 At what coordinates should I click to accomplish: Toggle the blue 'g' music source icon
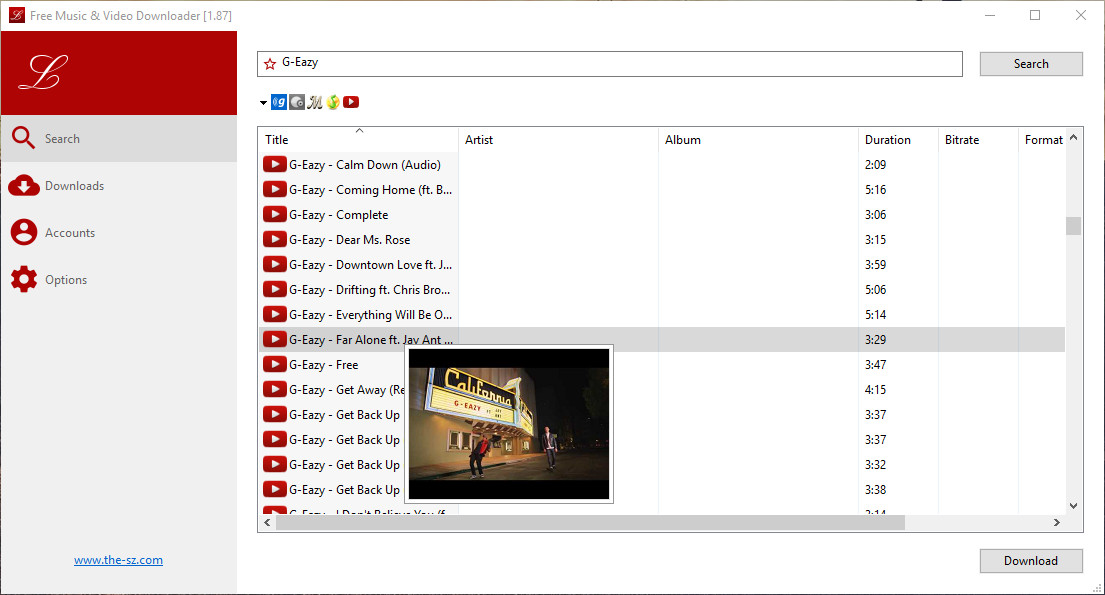click(x=279, y=102)
